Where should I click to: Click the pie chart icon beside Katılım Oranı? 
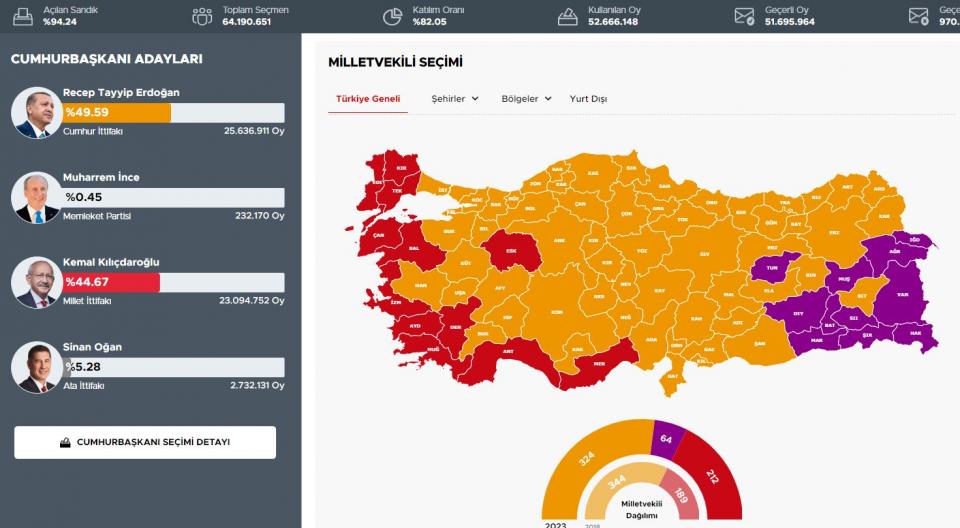(393, 15)
